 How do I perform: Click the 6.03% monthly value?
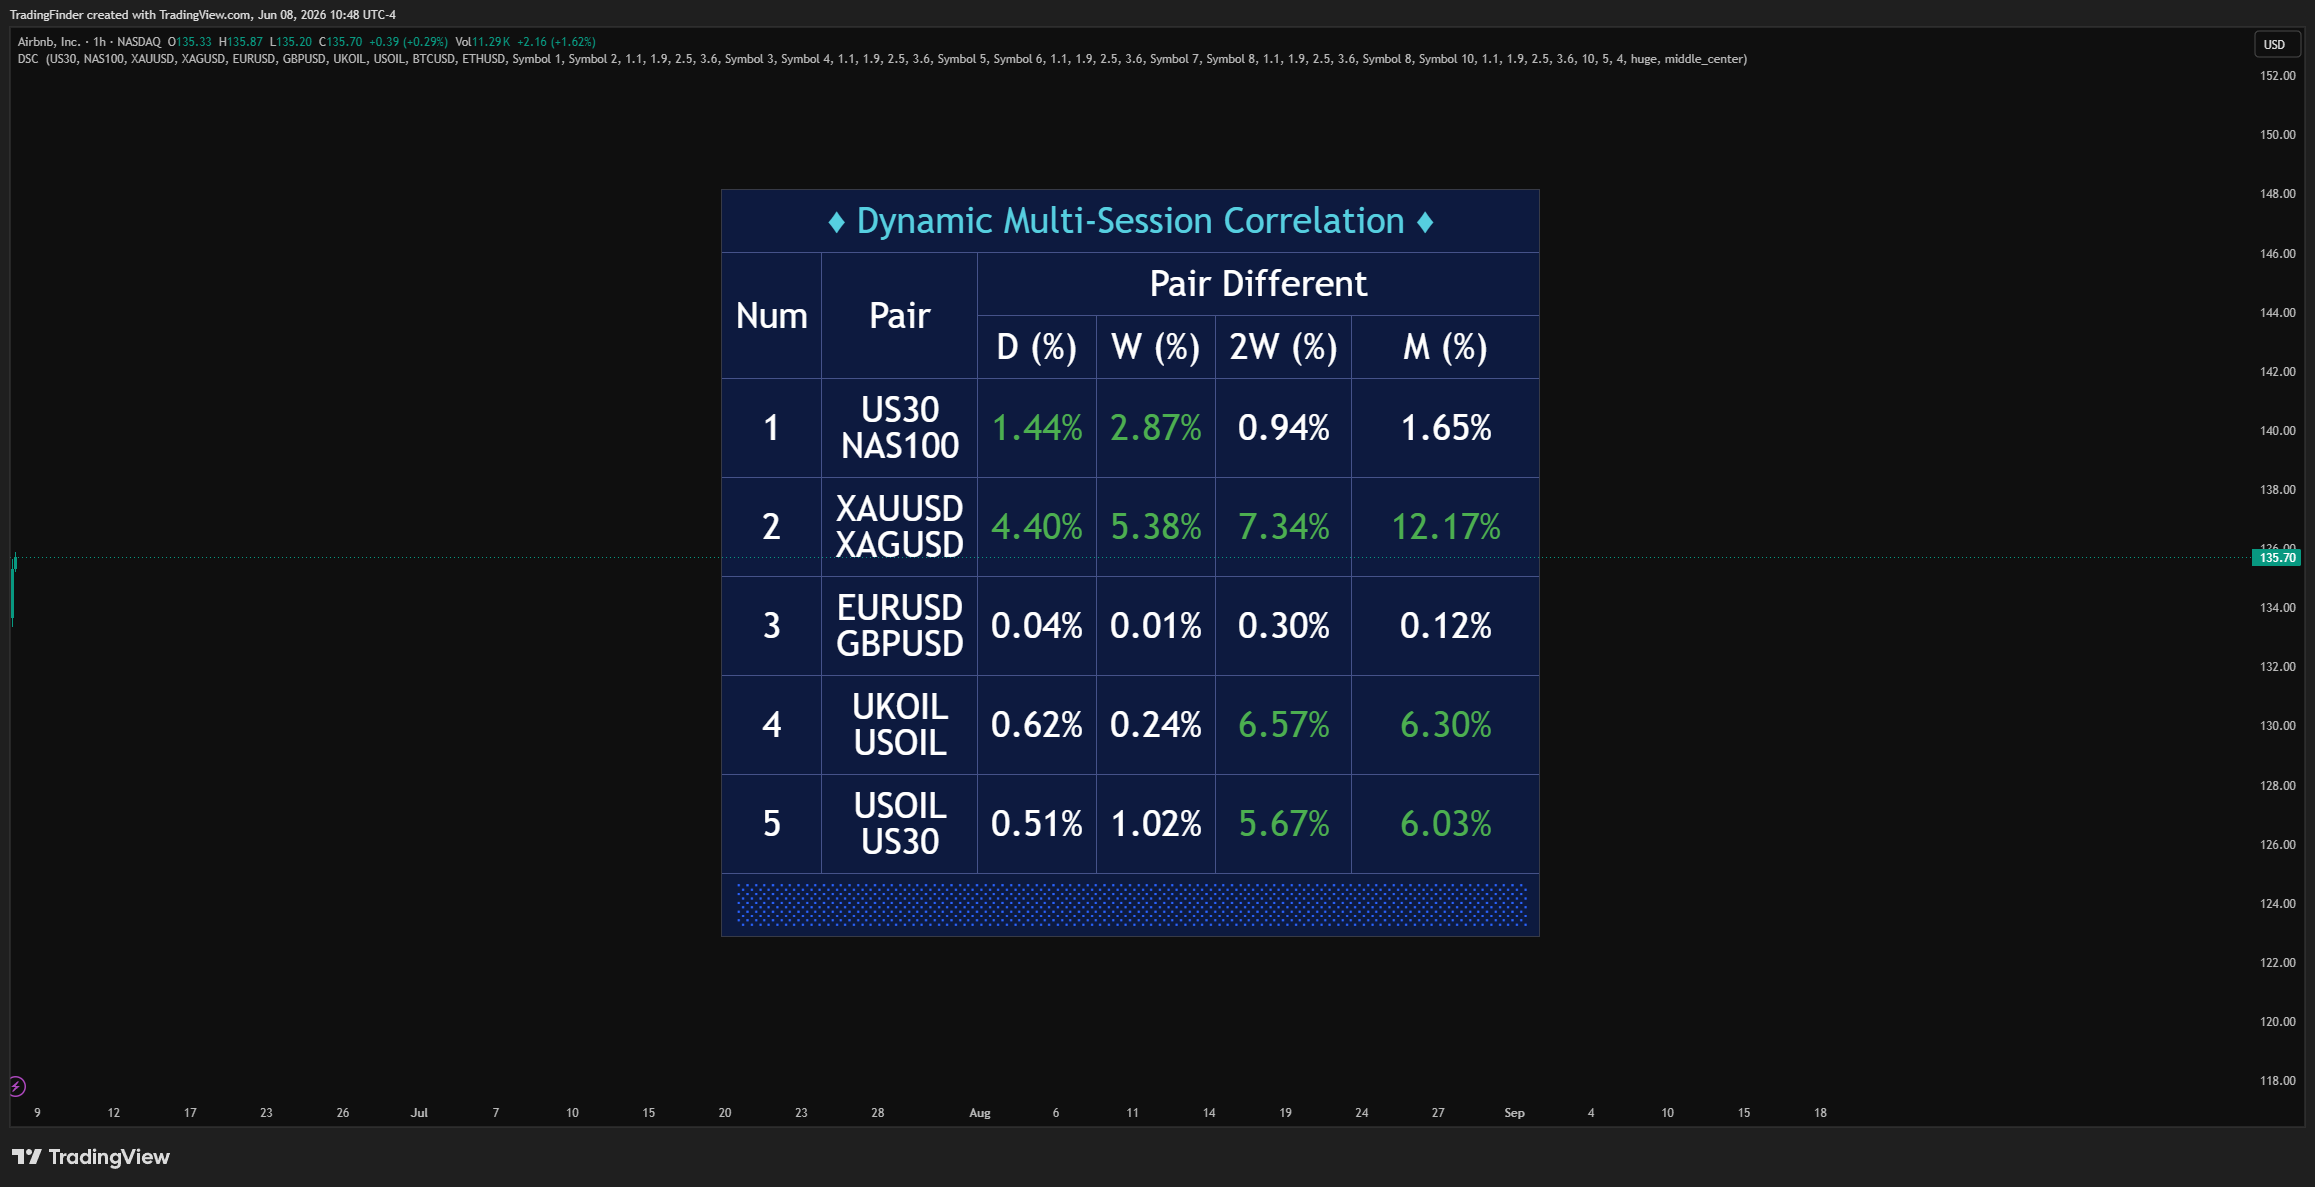pos(1445,824)
